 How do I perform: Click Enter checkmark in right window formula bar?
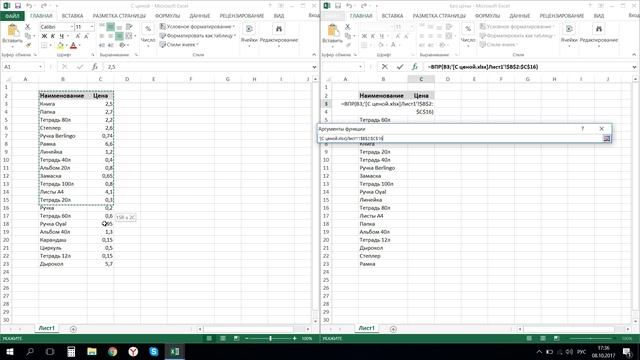400,67
